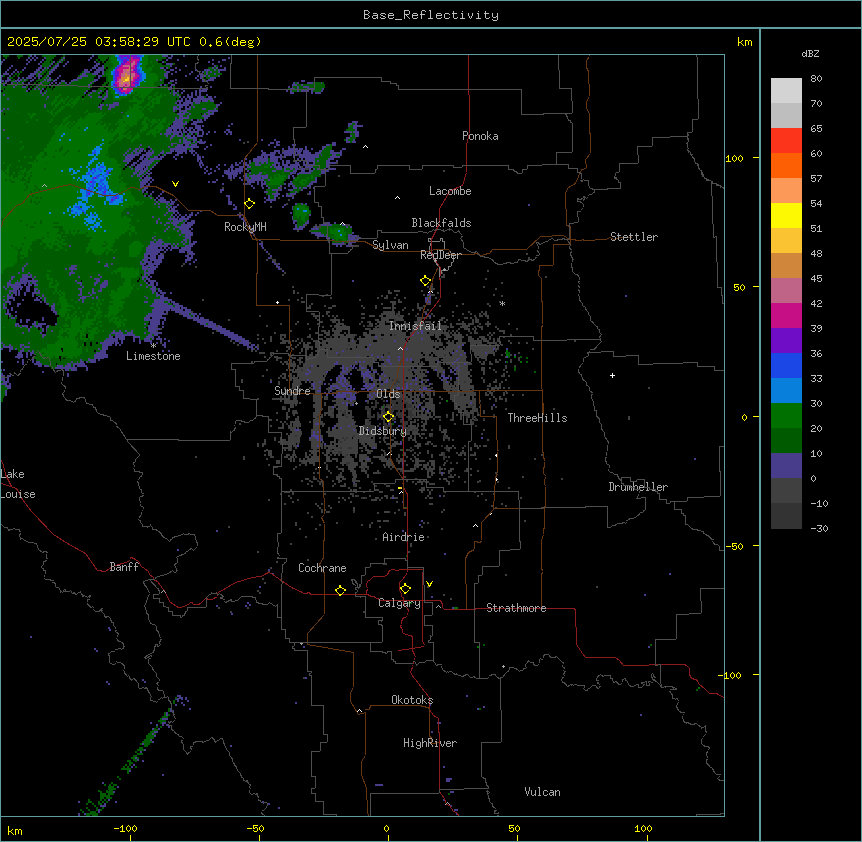The width and height of the screenshot is (862, 842).
Task: Select the yellow diamond marker south of RedDeer
Action: (426, 281)
